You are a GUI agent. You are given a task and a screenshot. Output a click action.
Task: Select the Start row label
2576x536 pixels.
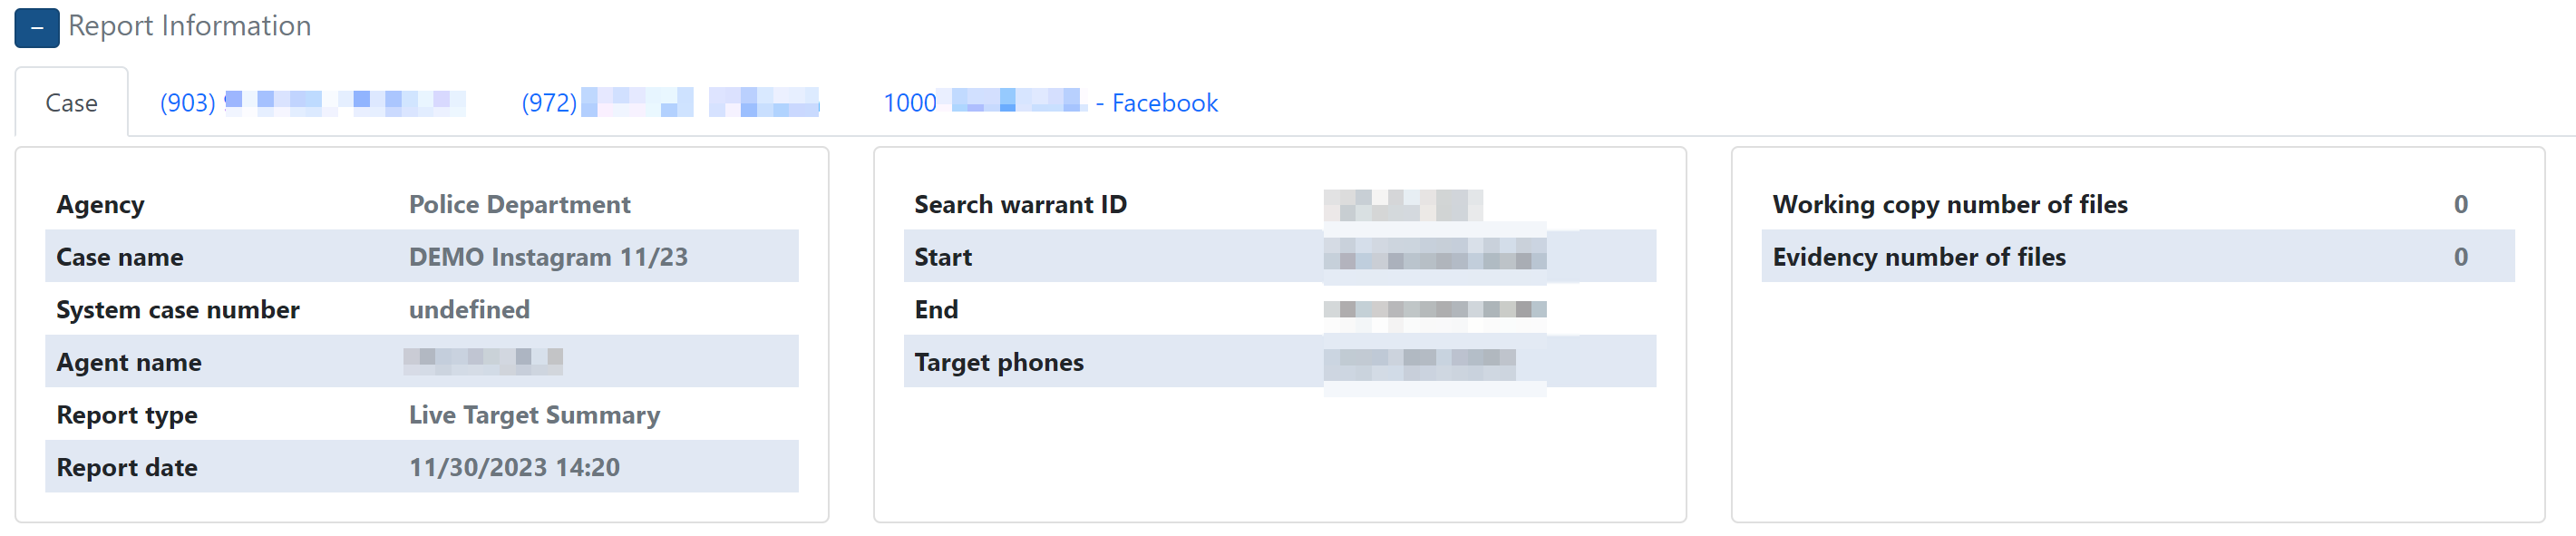click(x=943, y=257)
